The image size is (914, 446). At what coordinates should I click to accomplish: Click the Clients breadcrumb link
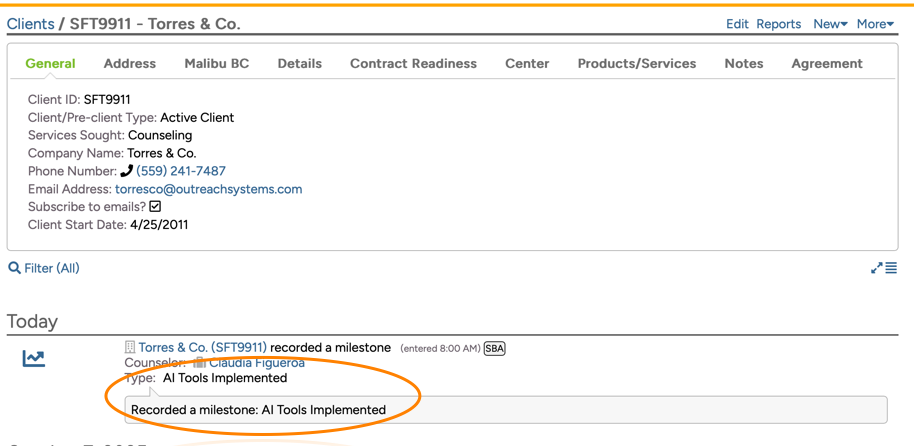point(30,24)
